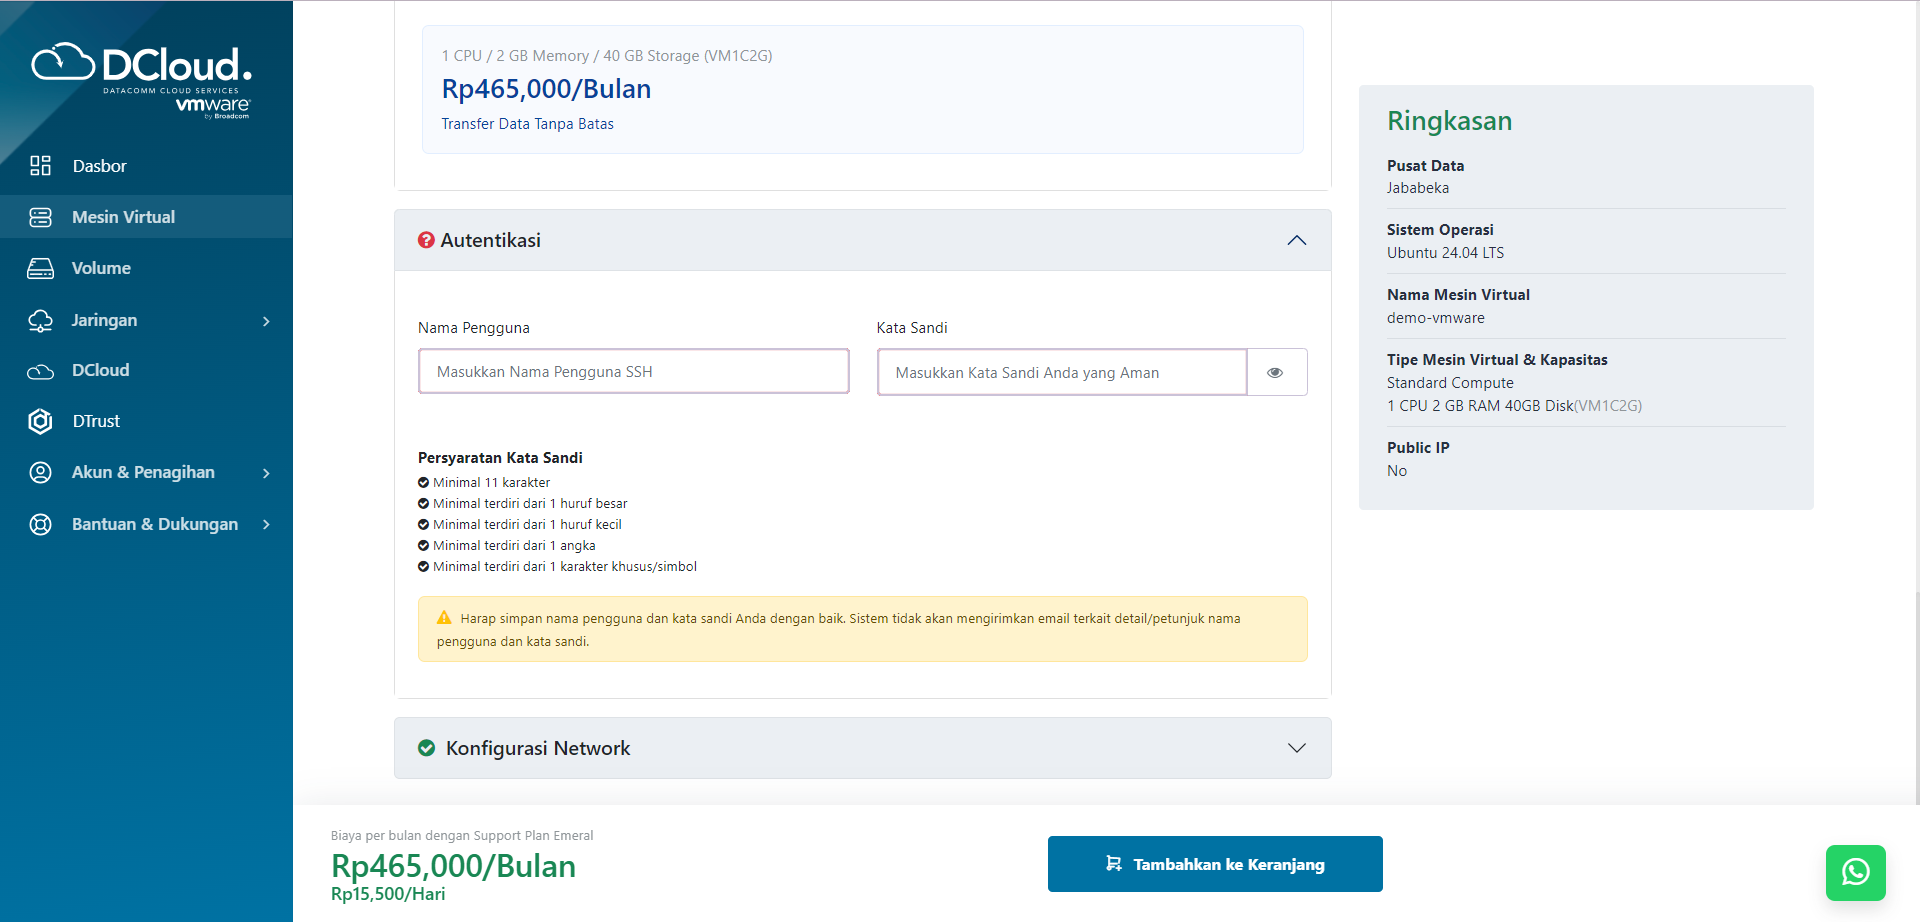Expand the Jaringan submenu arrow

266,321
